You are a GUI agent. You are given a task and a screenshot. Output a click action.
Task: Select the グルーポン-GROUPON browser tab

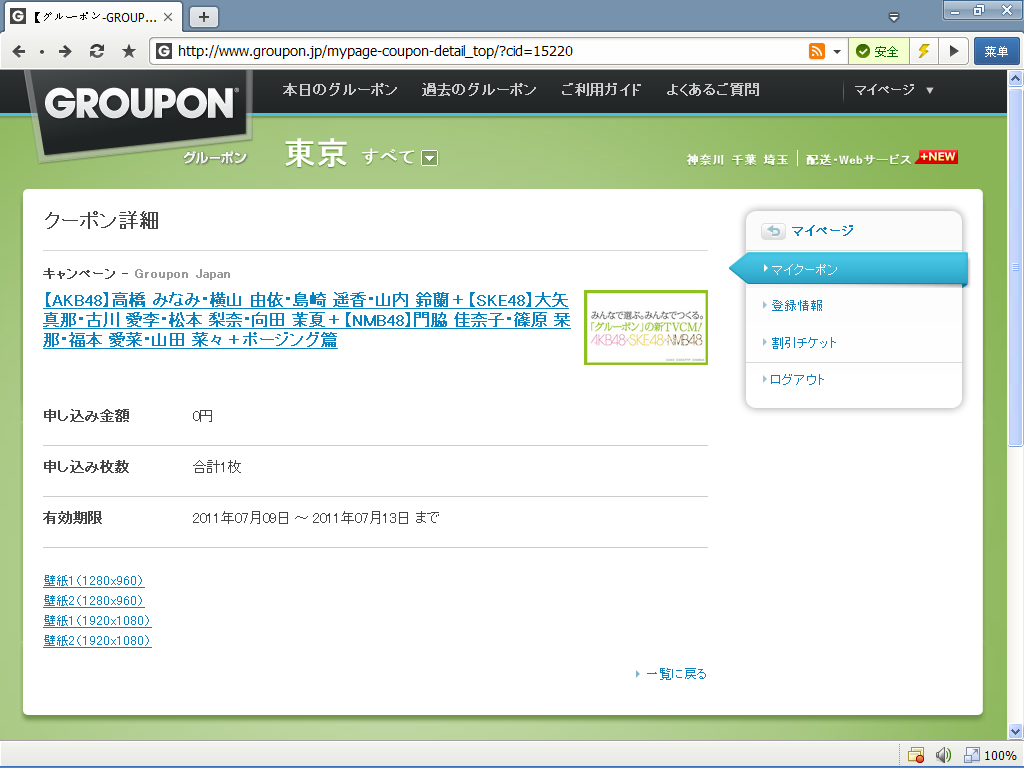(93, 17)
